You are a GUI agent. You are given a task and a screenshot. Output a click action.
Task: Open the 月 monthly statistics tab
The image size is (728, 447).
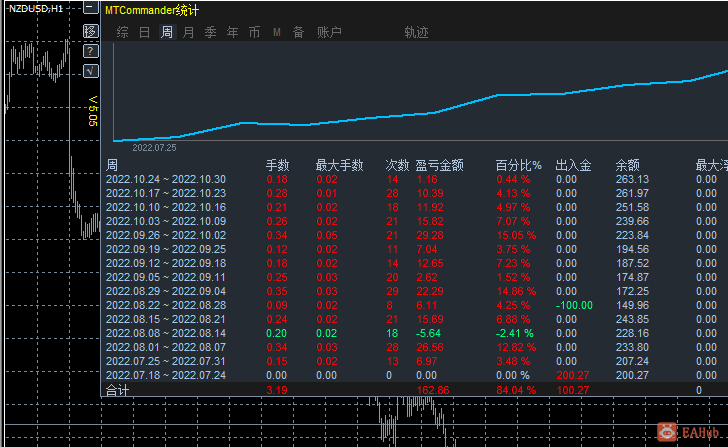tap(188, 32)
